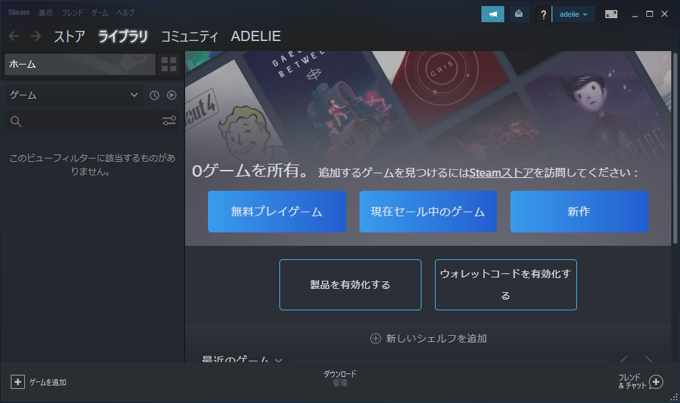Open the フレンド & チャット plus icon

click(x=656, y=382)
